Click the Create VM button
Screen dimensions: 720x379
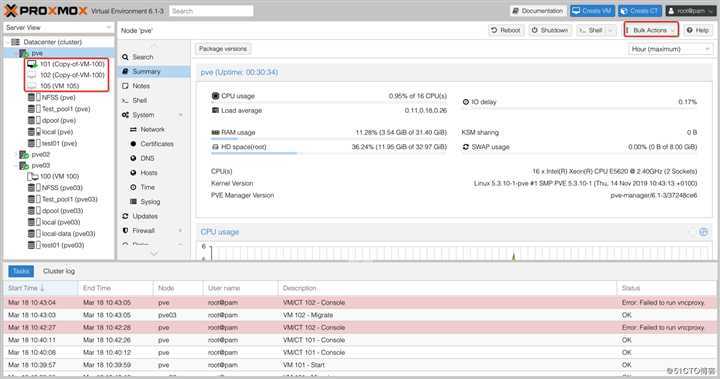(x=592, y=11)
